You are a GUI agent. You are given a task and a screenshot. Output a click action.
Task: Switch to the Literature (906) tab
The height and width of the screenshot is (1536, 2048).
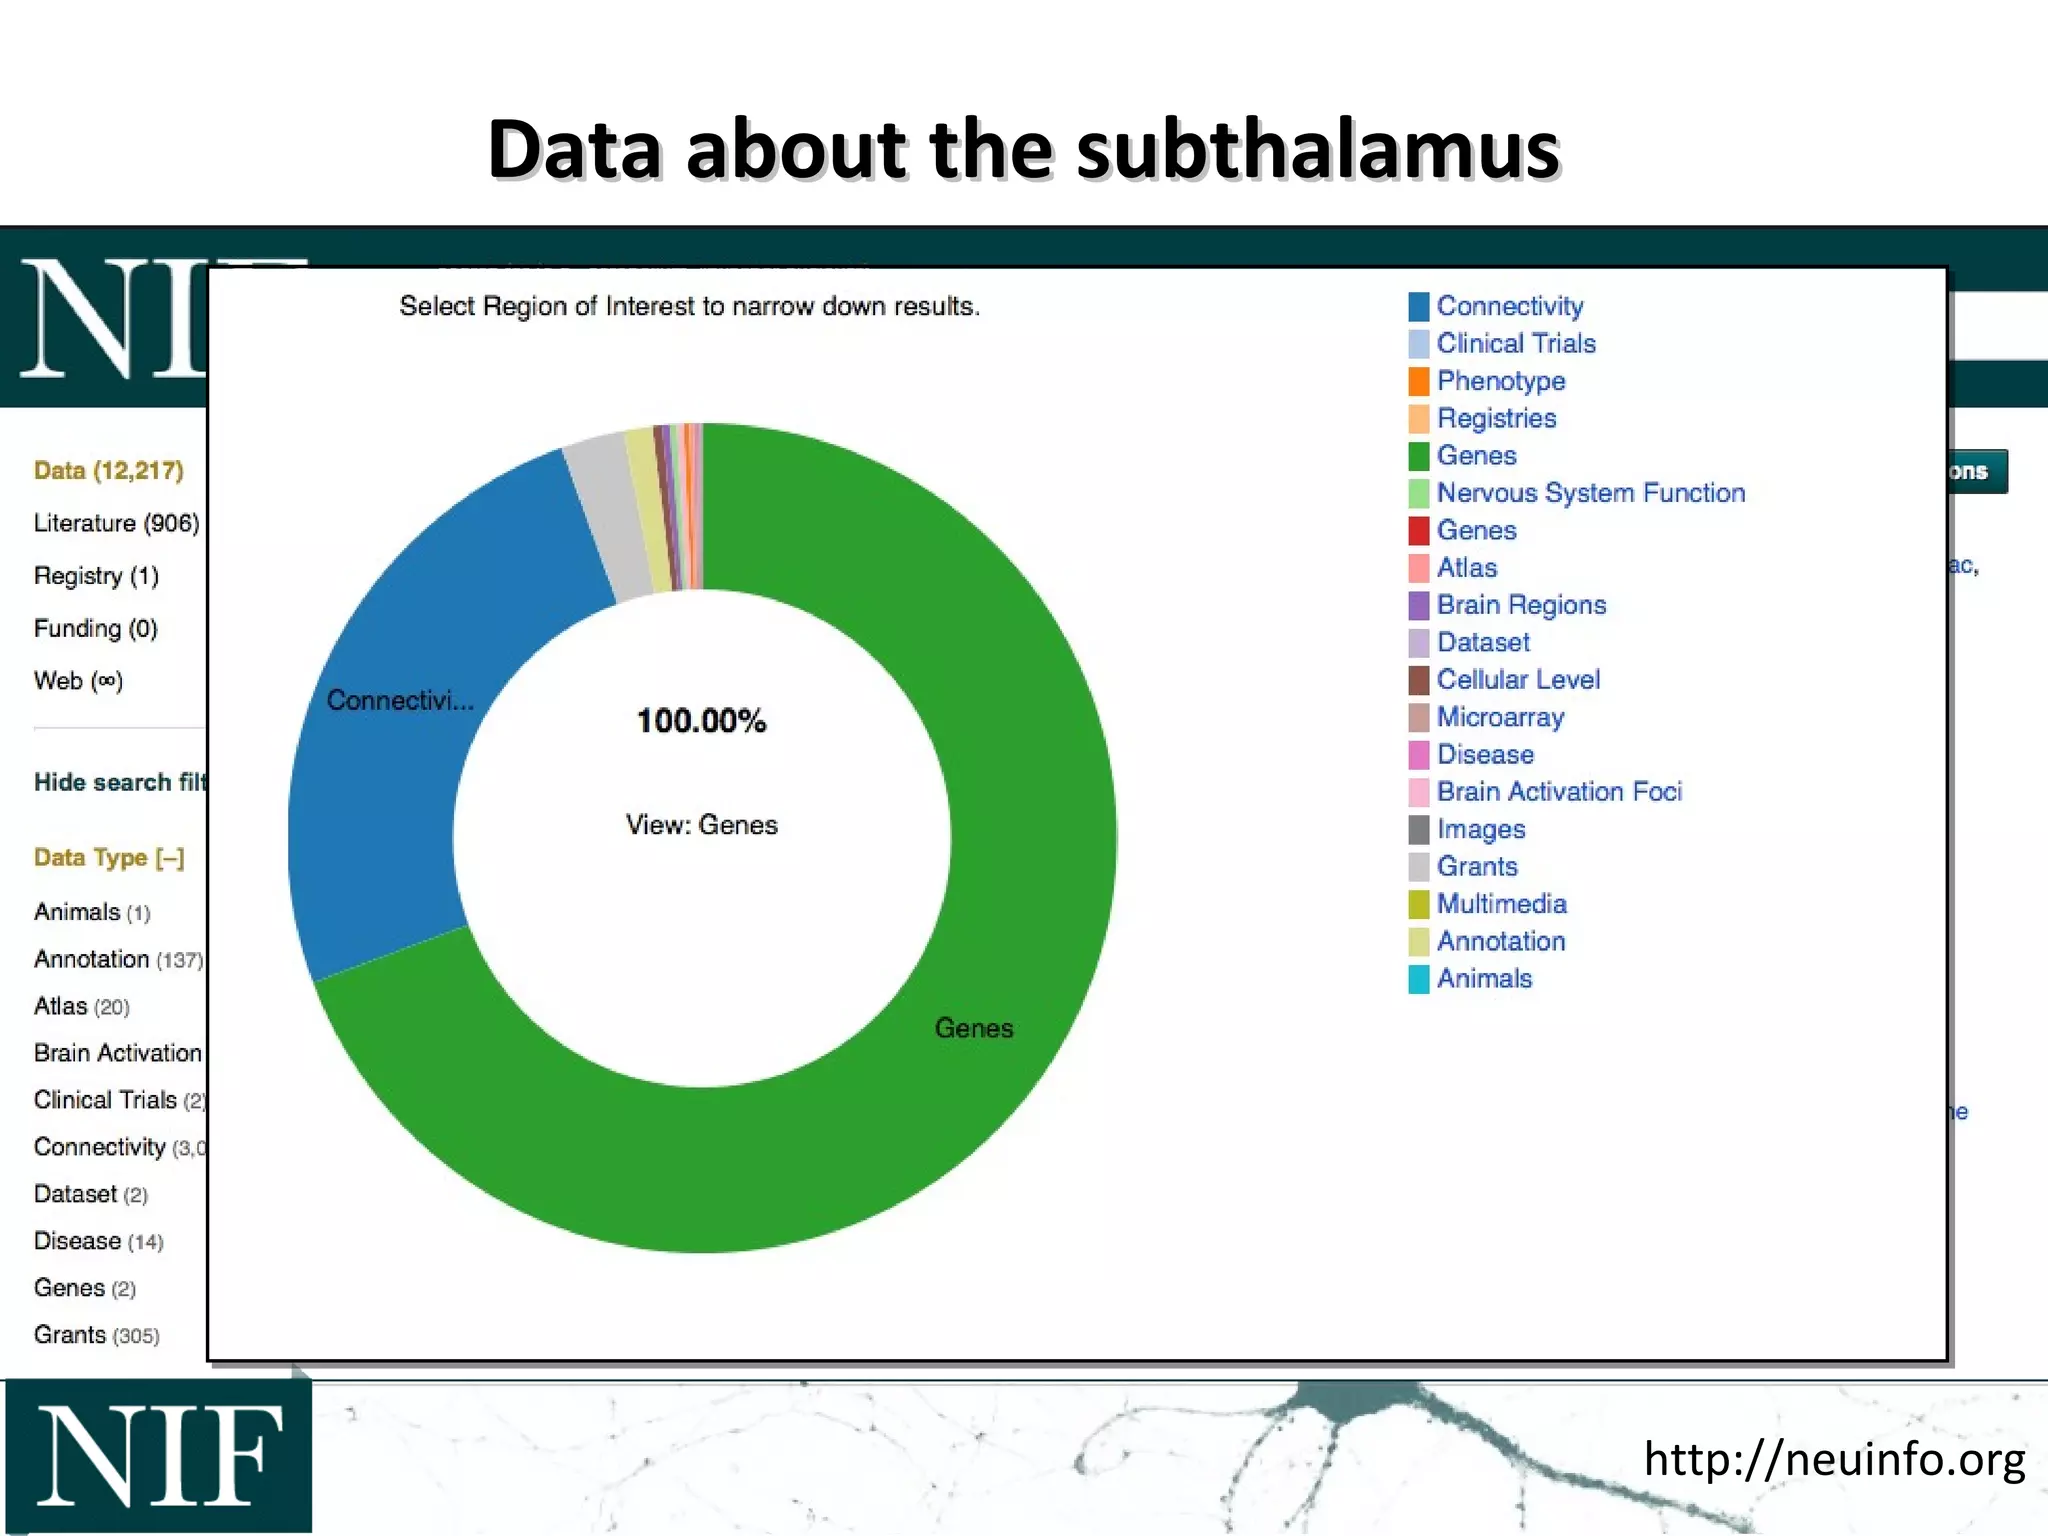(x=116, y=523)
